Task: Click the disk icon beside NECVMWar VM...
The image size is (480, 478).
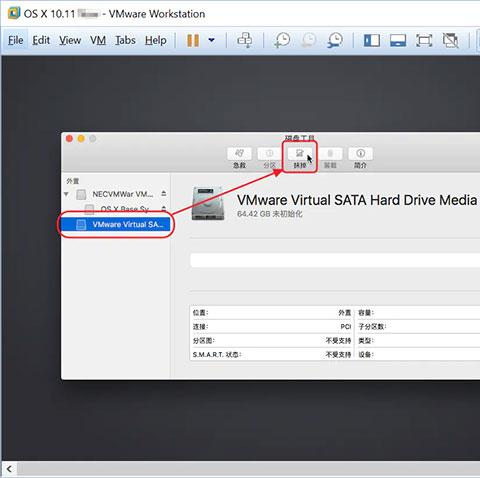Action: click(81, 194)
